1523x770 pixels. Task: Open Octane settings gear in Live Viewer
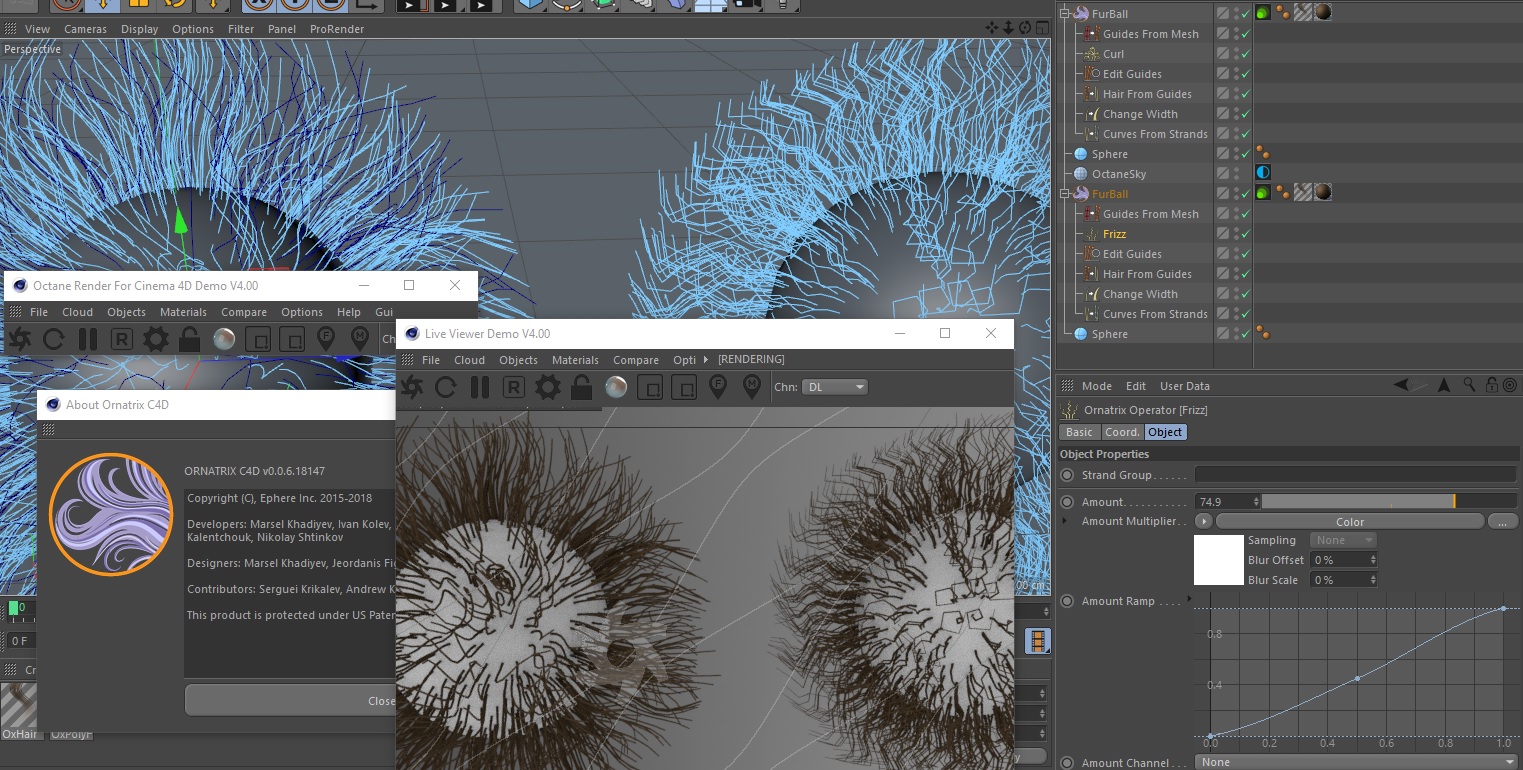[547, 387]
